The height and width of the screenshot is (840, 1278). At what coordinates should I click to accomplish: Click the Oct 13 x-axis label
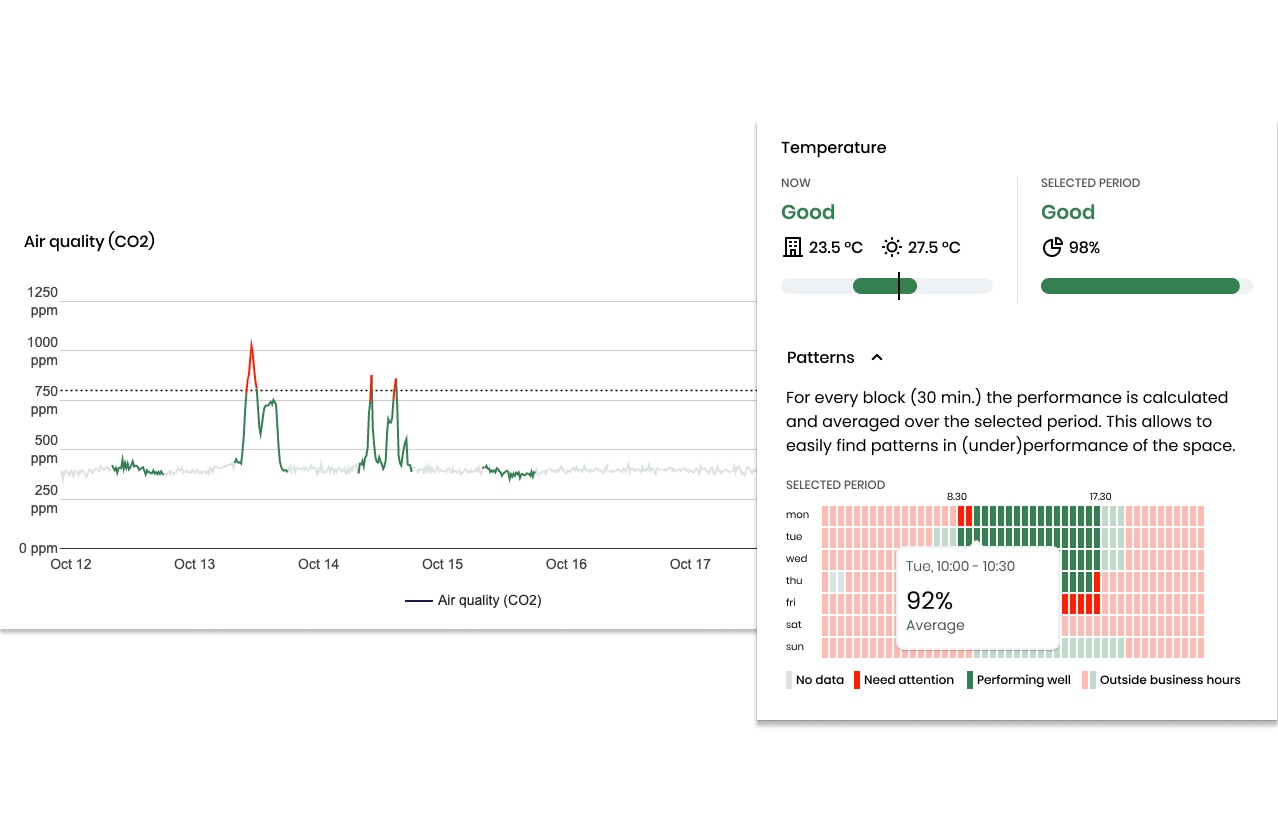tap(195, 564)
